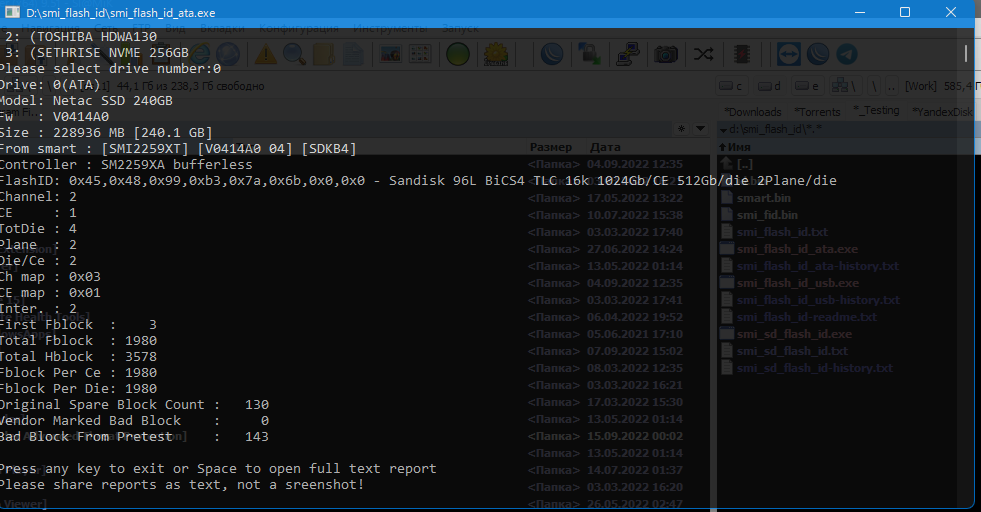Open the Инструменты menu
The height and width of the screenshot is (512, 981).
point(390,29)
